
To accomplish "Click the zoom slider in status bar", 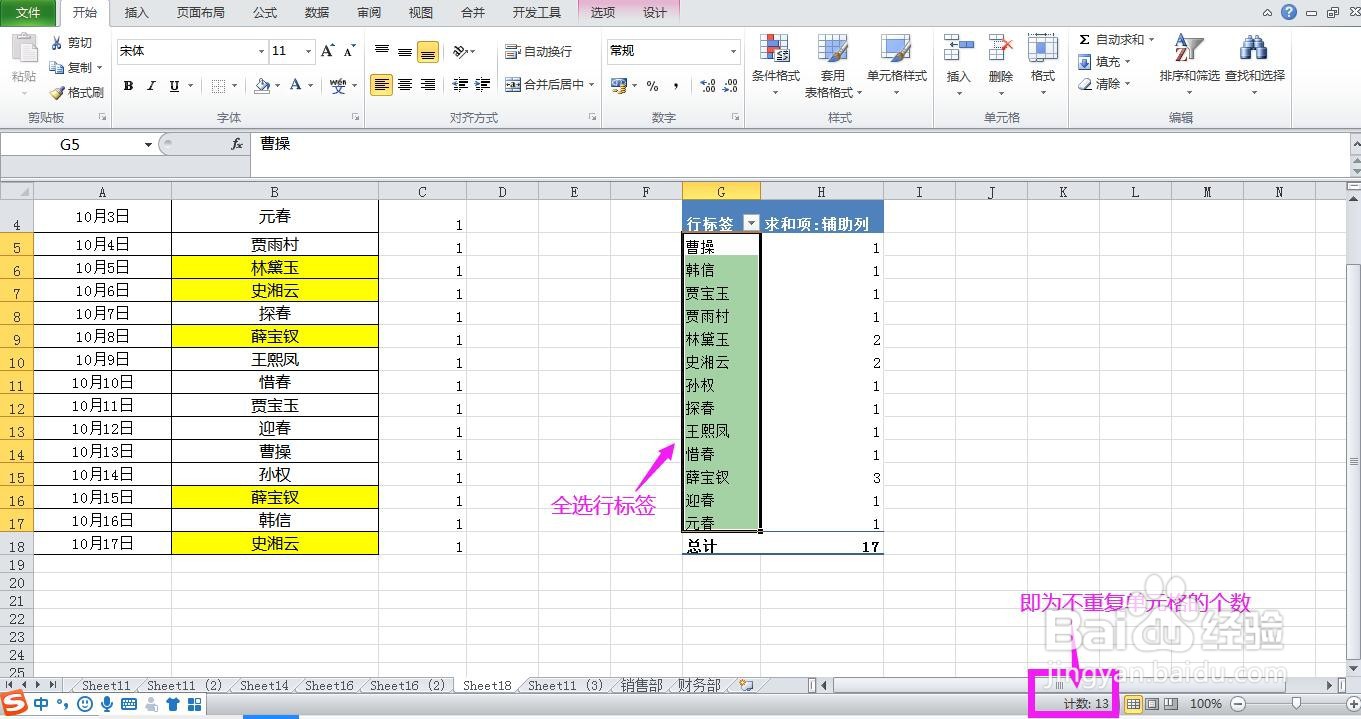I will click(1296, 704).
